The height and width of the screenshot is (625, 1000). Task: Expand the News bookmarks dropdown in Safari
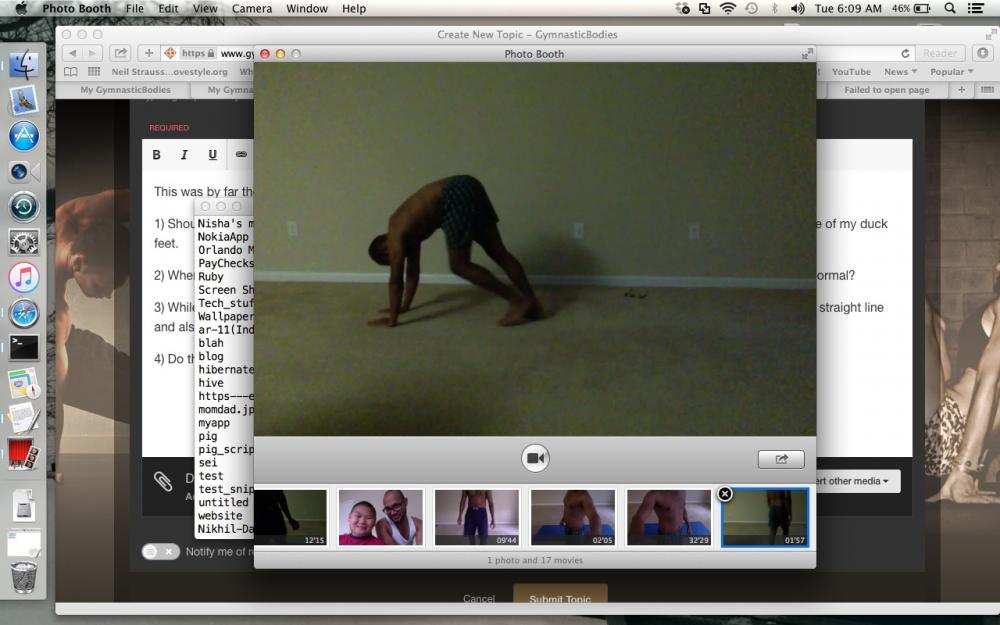pyautogui.click(x=900, y=72)
